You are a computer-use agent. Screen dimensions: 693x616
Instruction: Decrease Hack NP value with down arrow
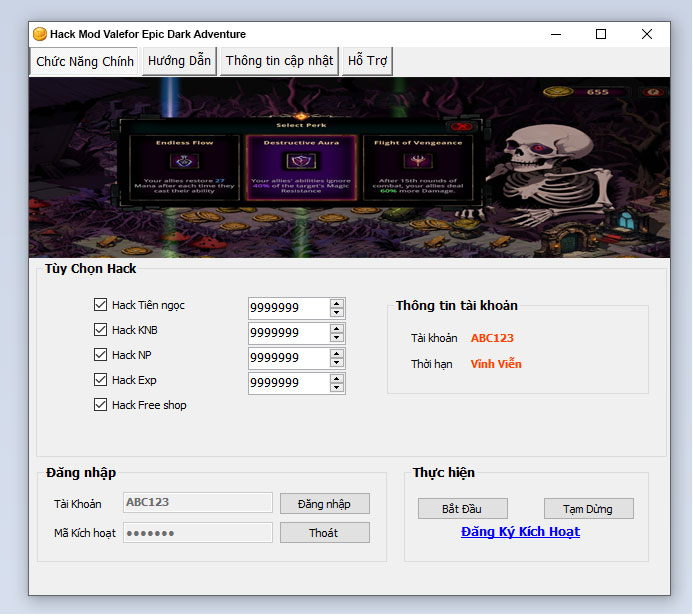coord(337,362)
